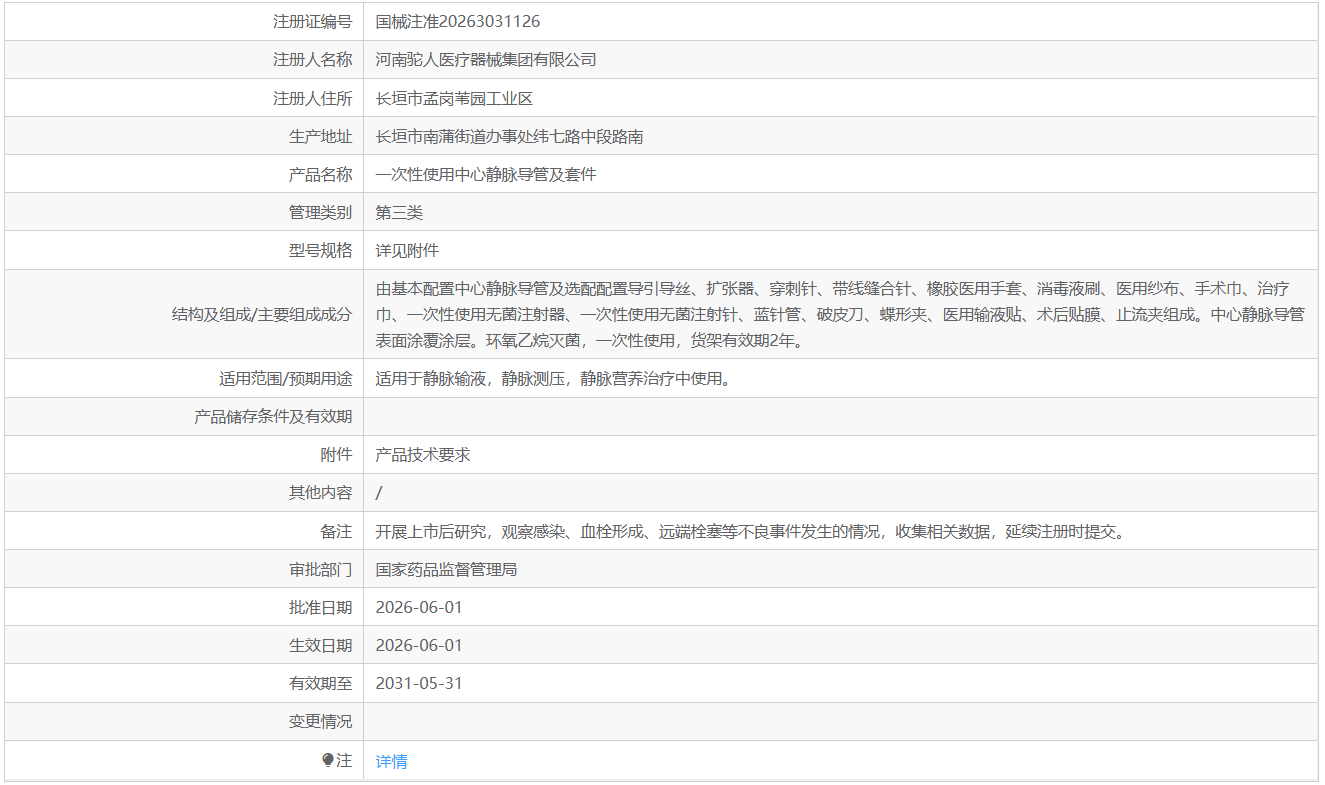Click registrant name 河南驼人医疗器械集团有限公司
Viewport: 1325px width, 785px height.
486,59
